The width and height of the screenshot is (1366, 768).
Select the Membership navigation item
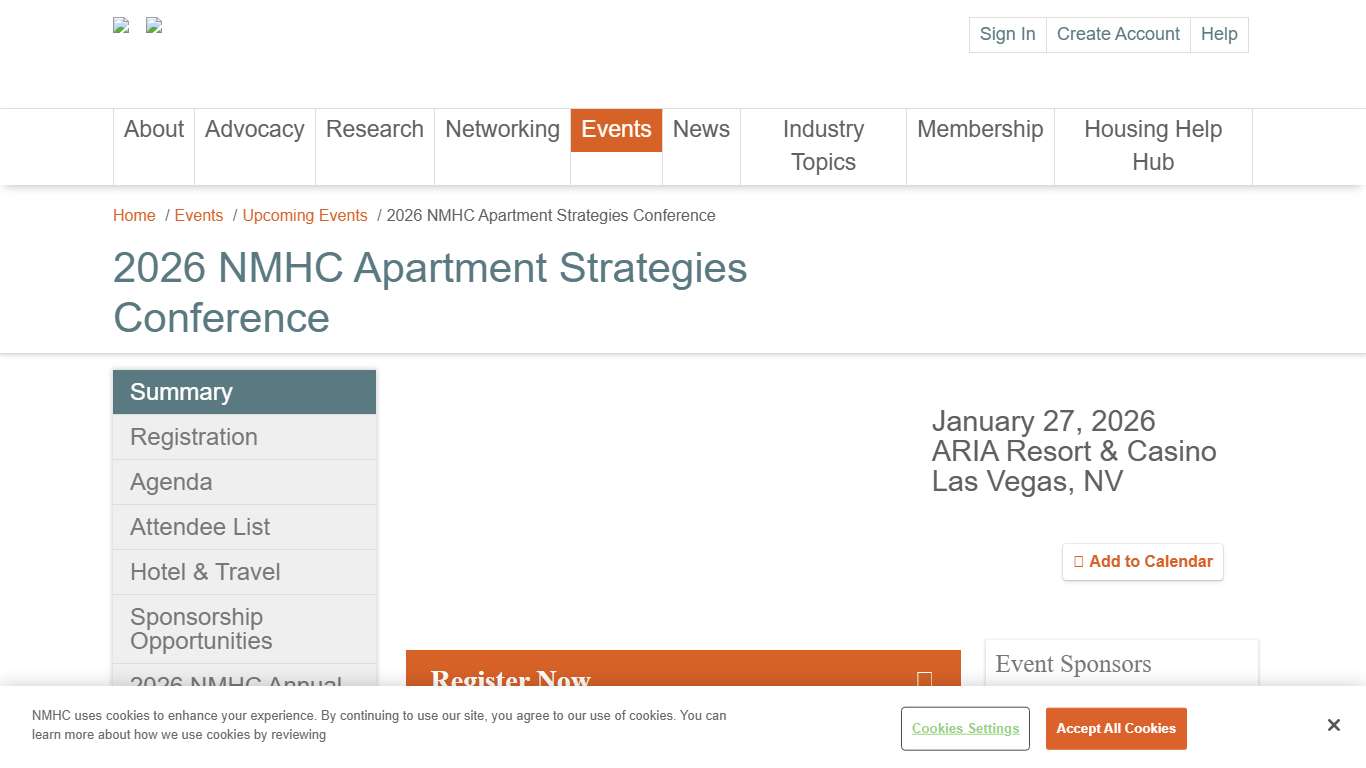[x=980, y=130]
